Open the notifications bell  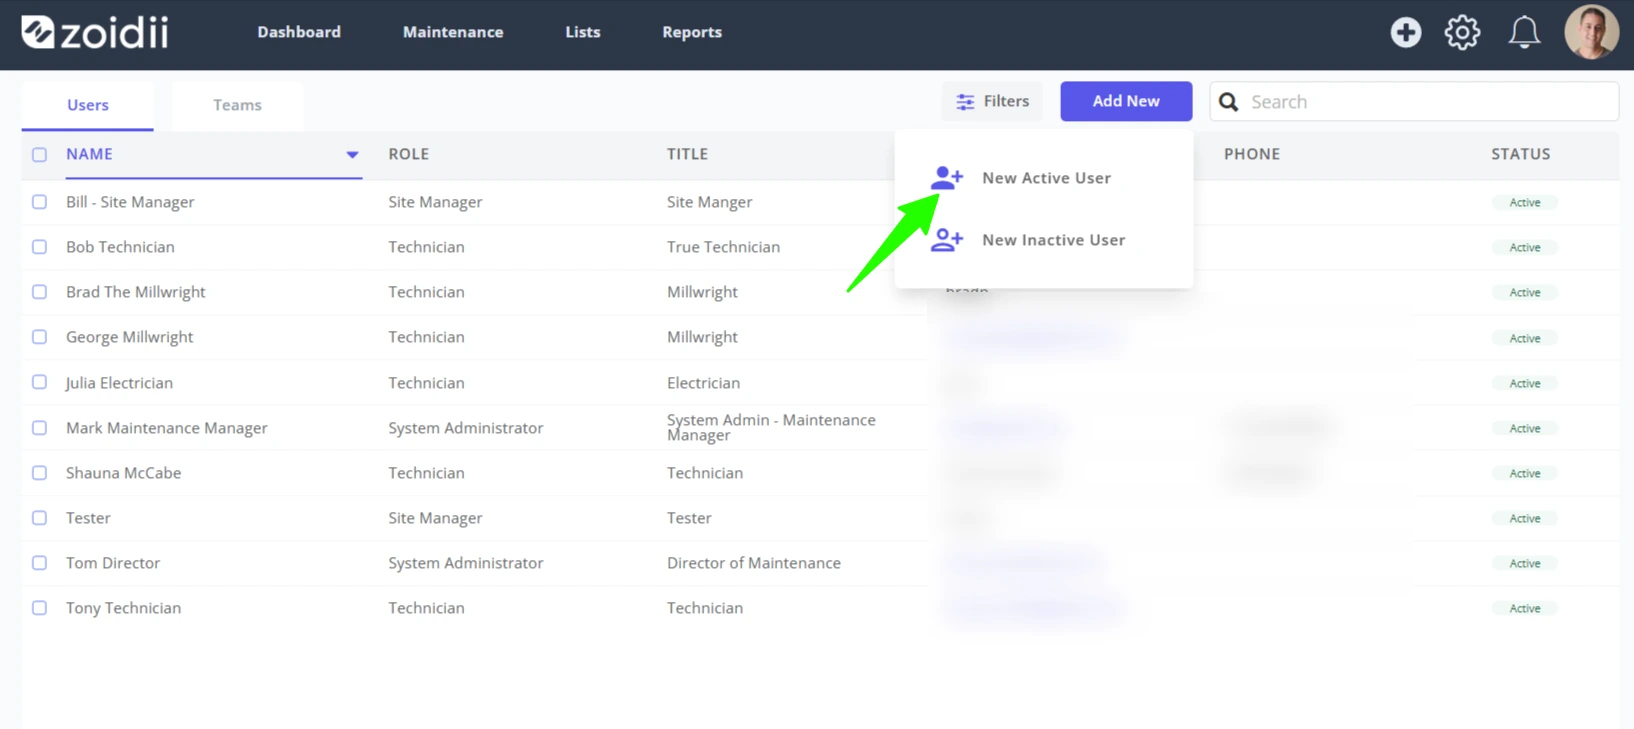tap(1524, 32)
